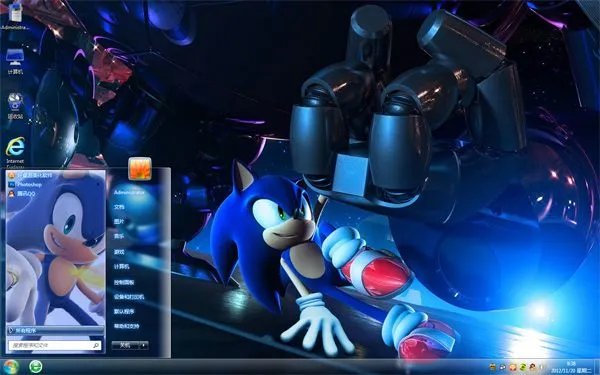This screenshot has width=600, height=375.
Task: Open the taskbar clock and date
Action: 571,367
